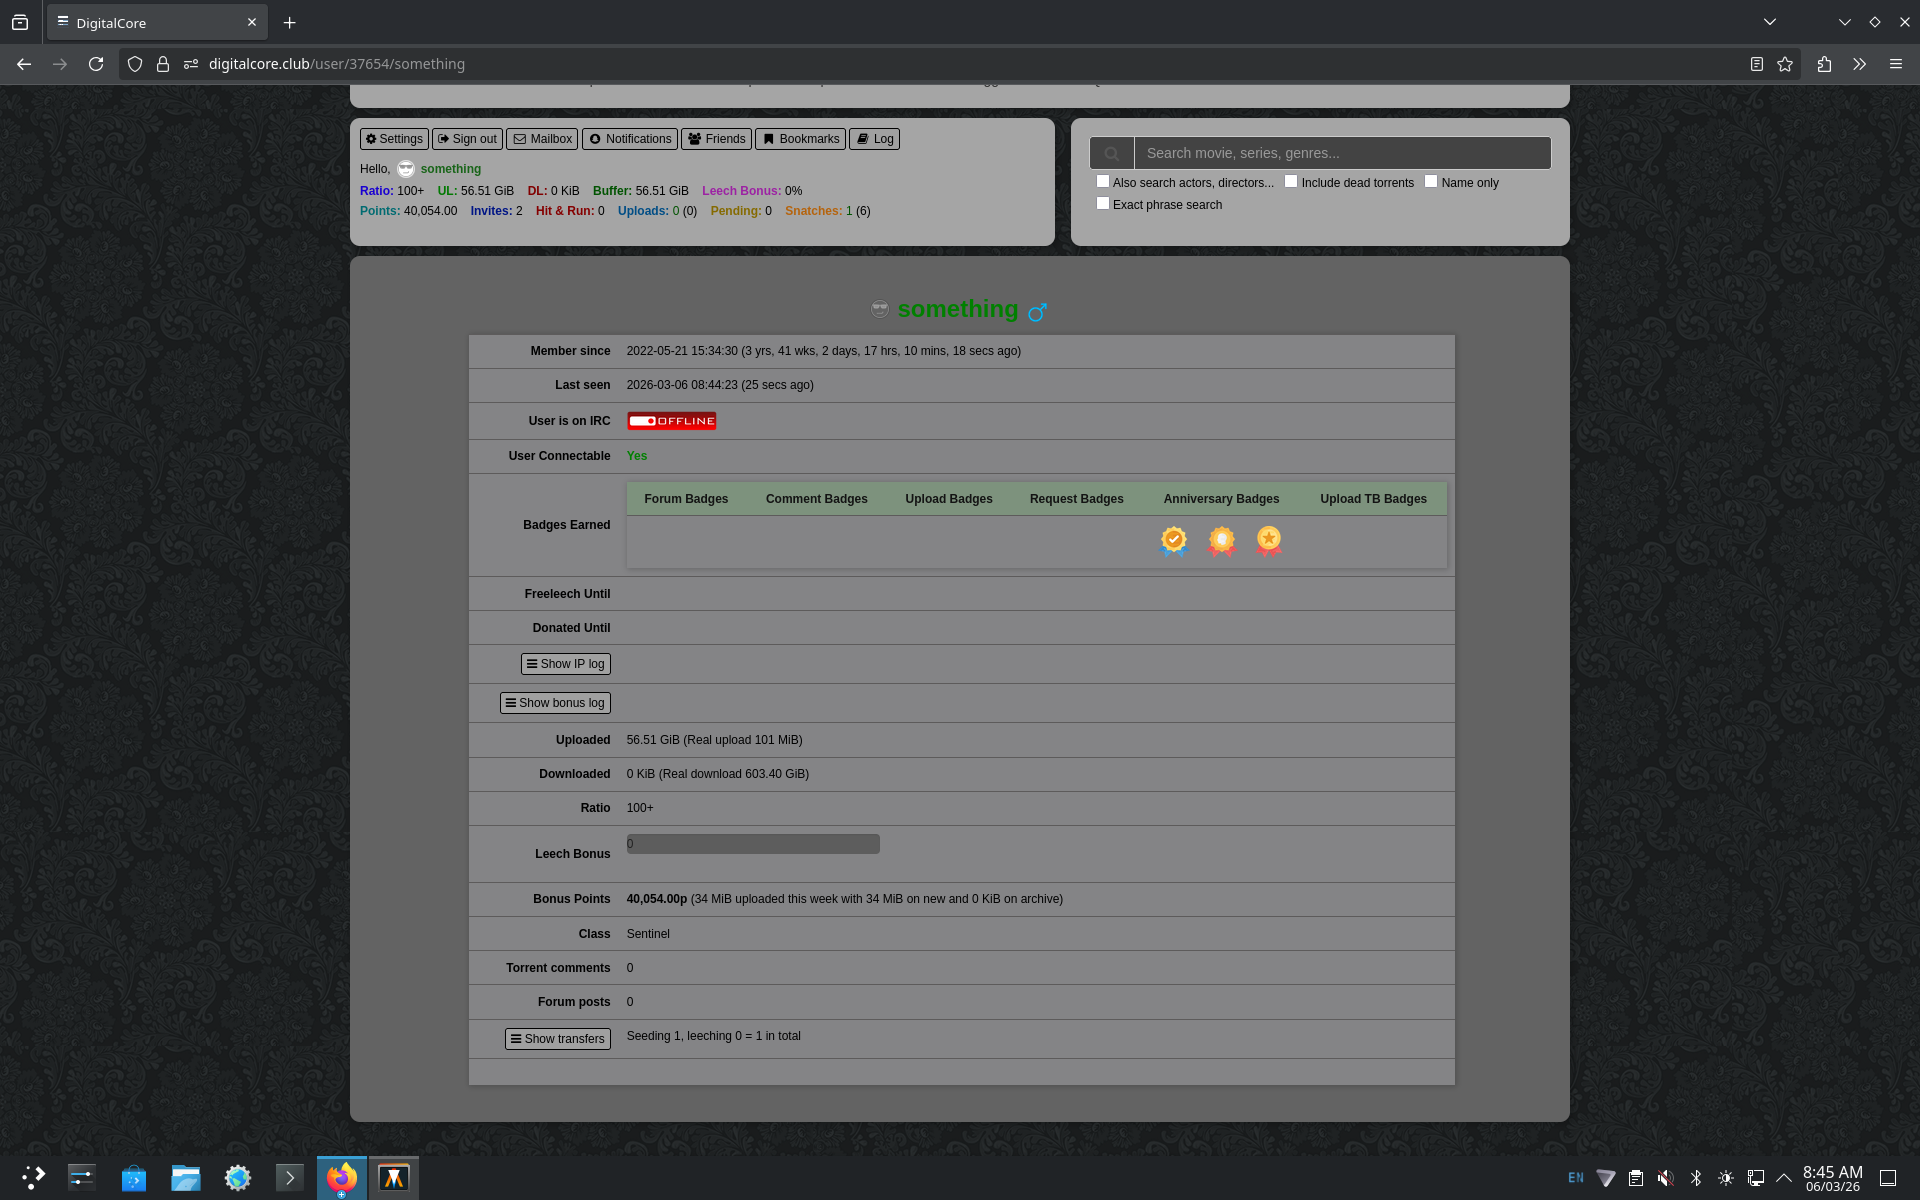Screen dimensions: 1920x1200
Task: Click the male gender symbol icon
Action: click(x=1037, y=312)
